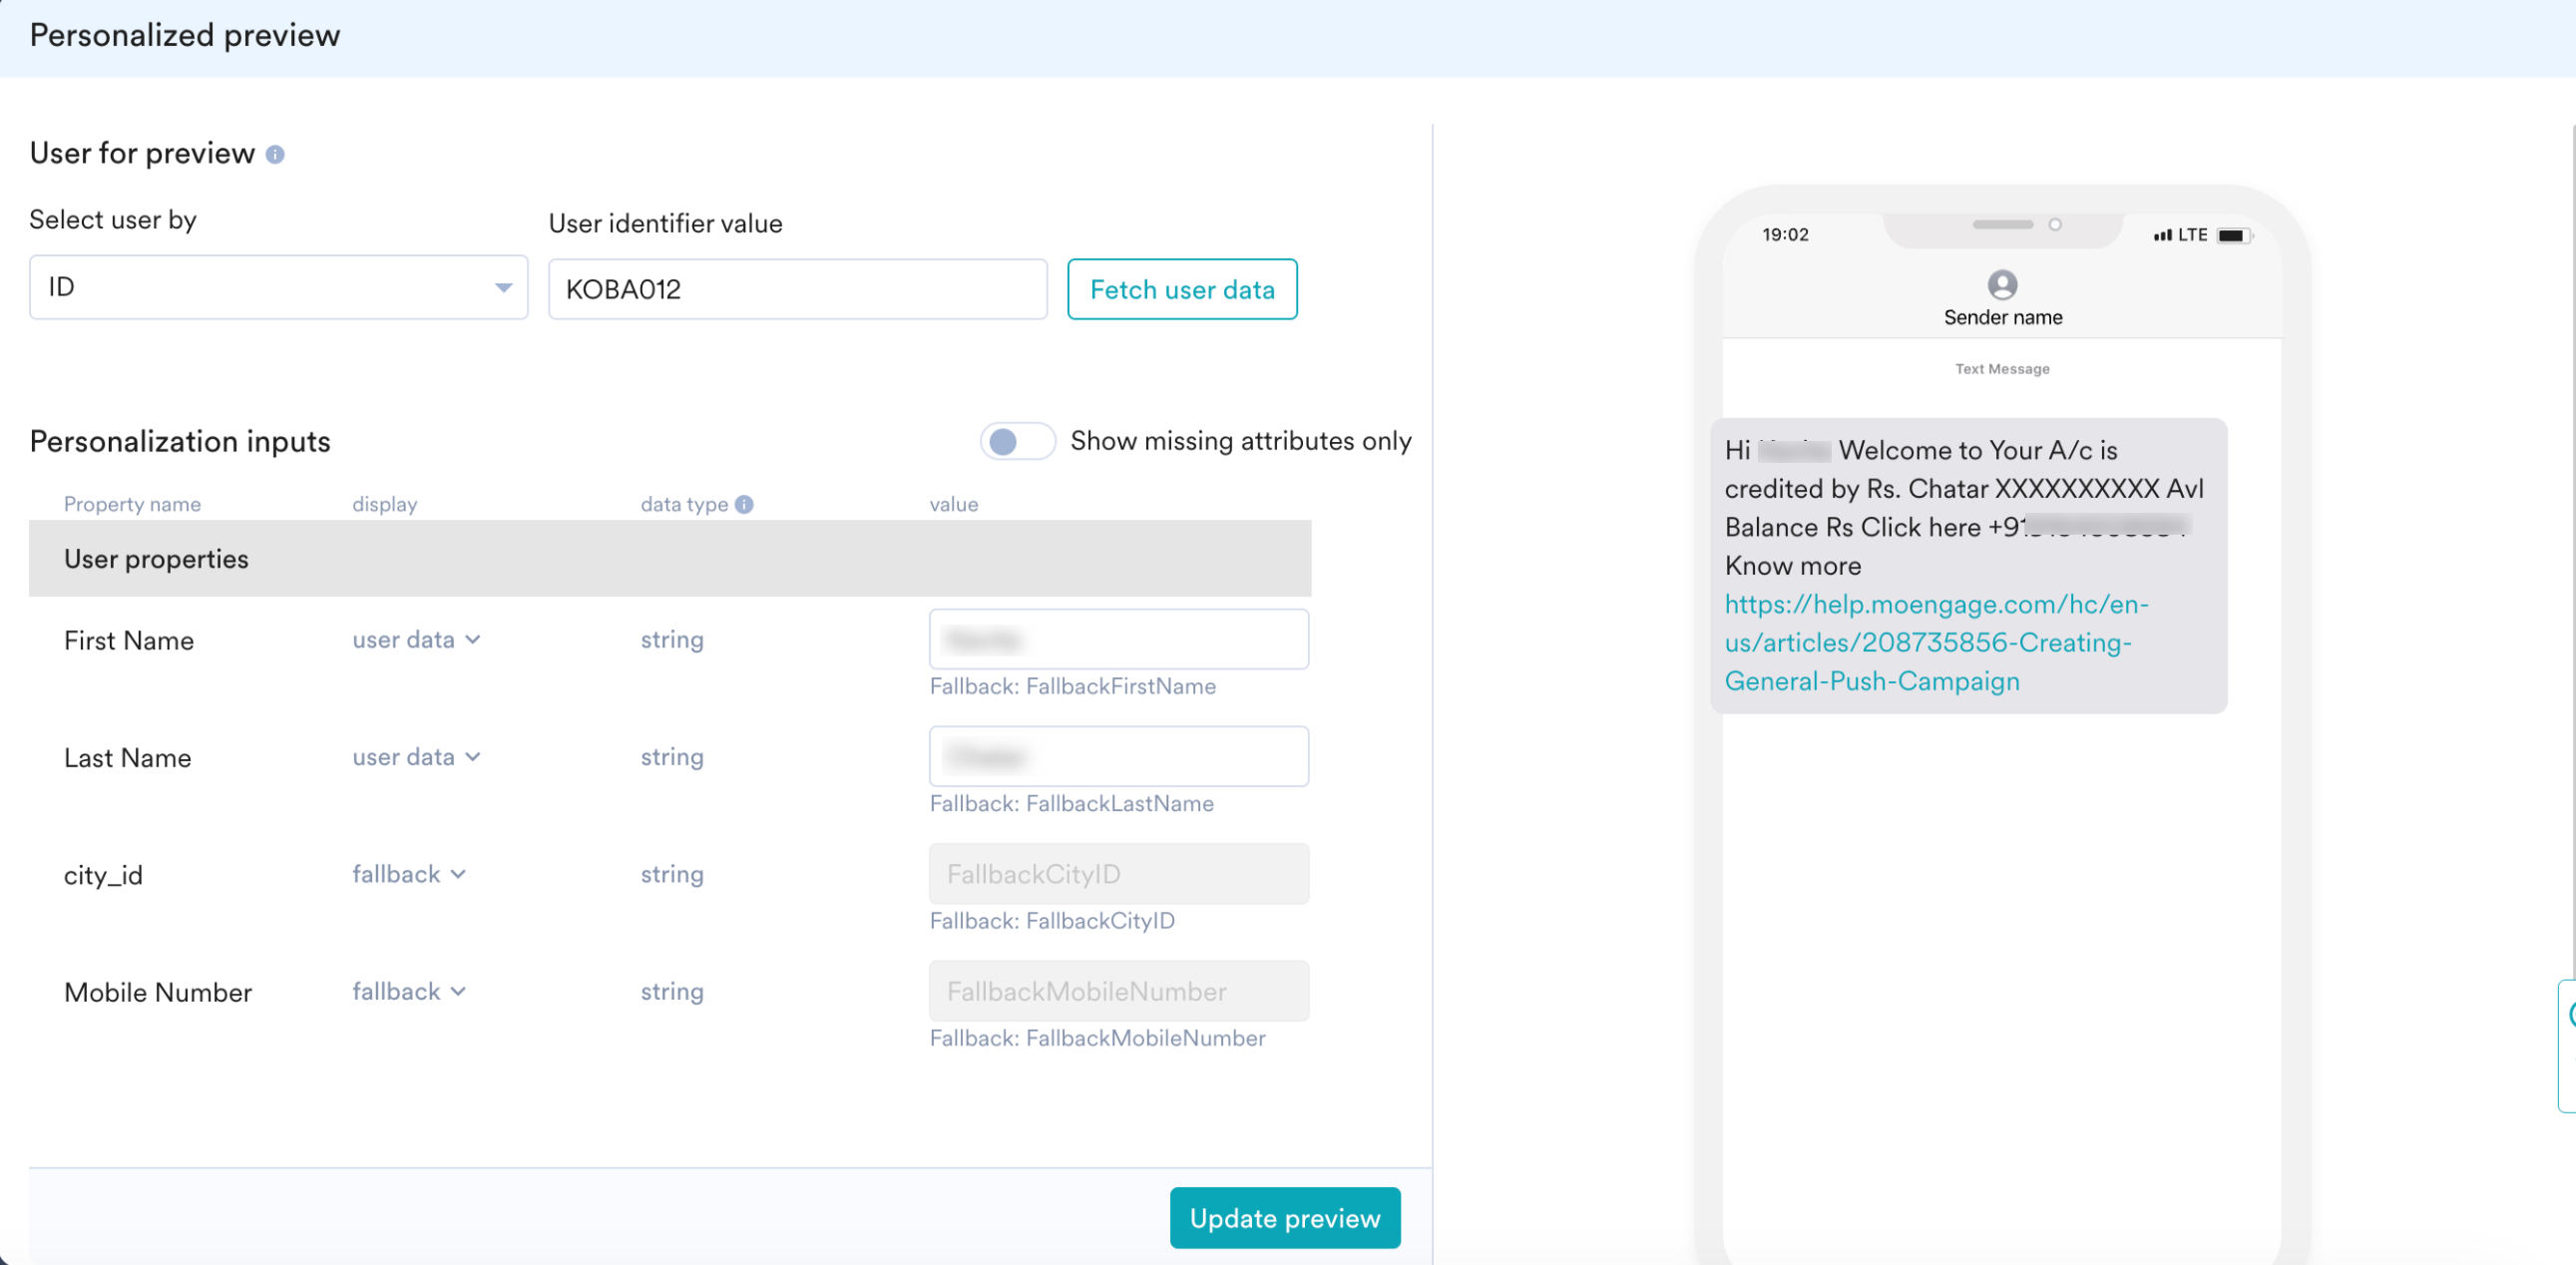Image resolution: width=2576 pixels, height=1265 pixels.
Task: Click sender avatar icon in phone preview
Action: [2002, 285]
